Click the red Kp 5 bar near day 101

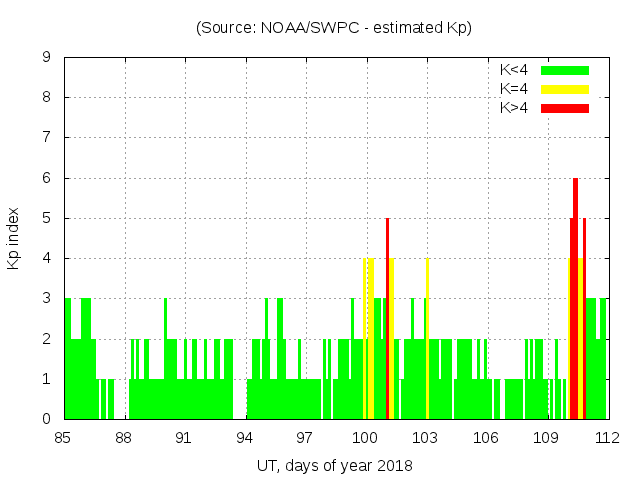[387, 320]
